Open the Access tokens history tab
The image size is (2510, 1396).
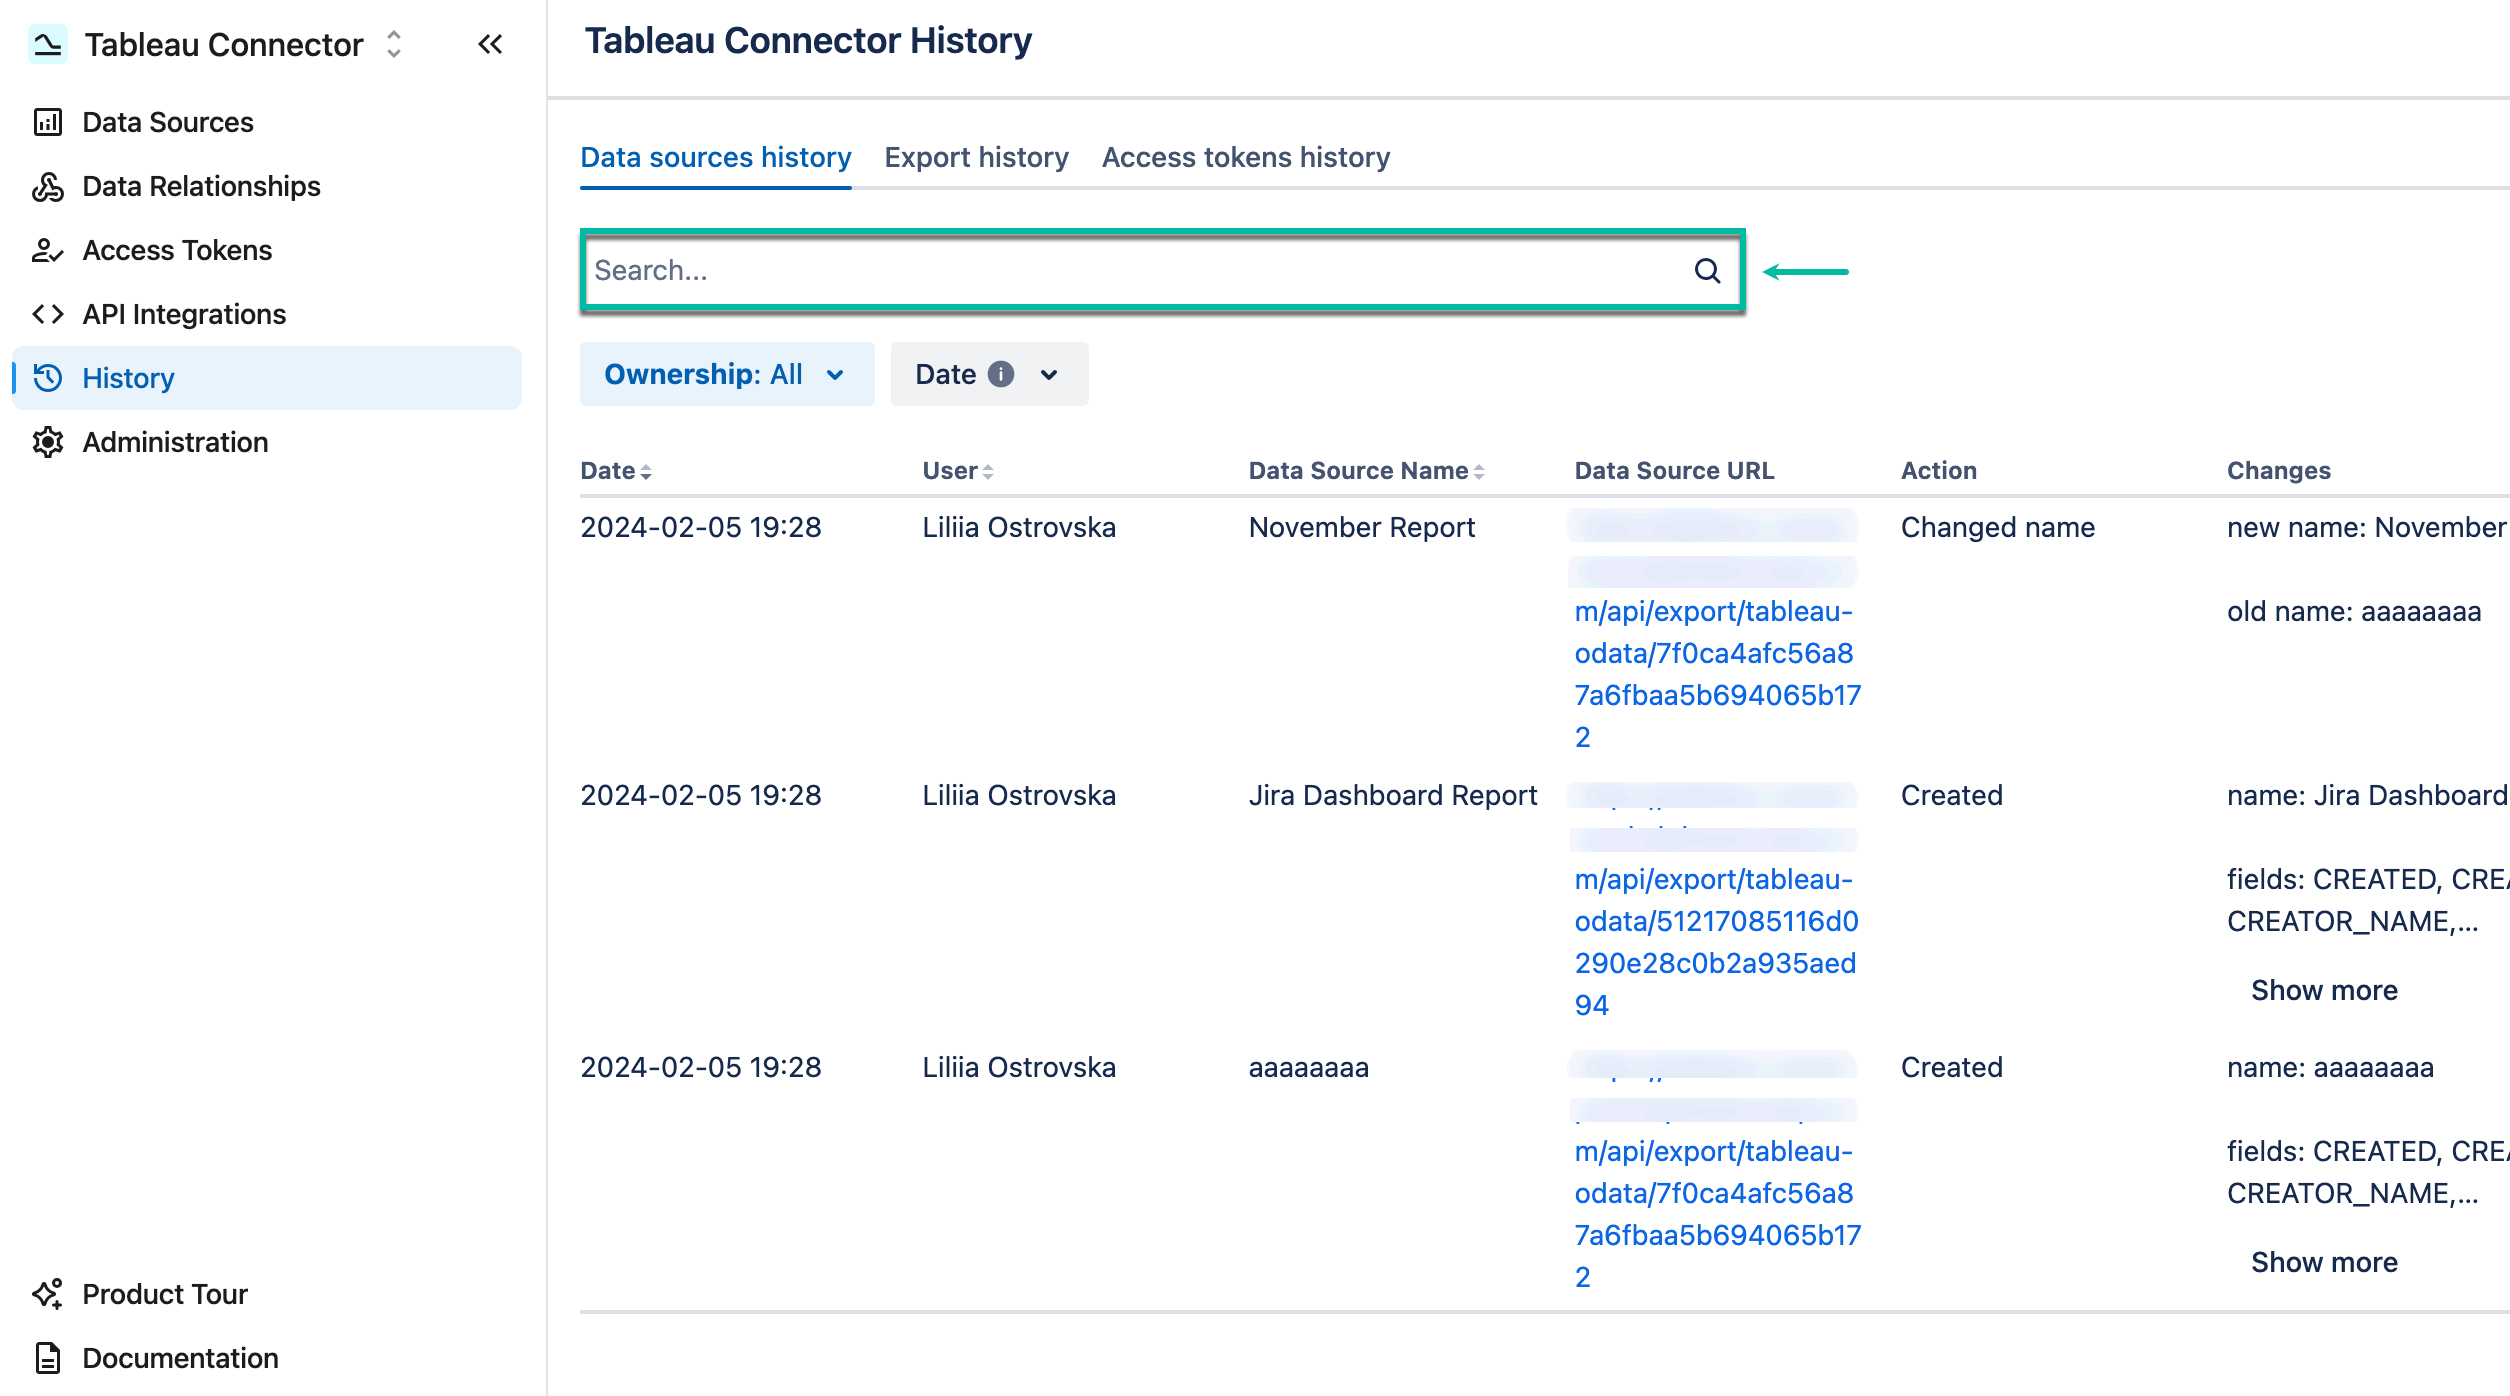1245,157
